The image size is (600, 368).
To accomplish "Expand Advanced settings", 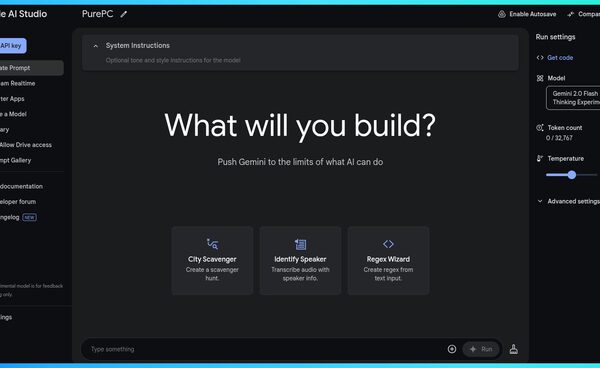I will point(568,201).
